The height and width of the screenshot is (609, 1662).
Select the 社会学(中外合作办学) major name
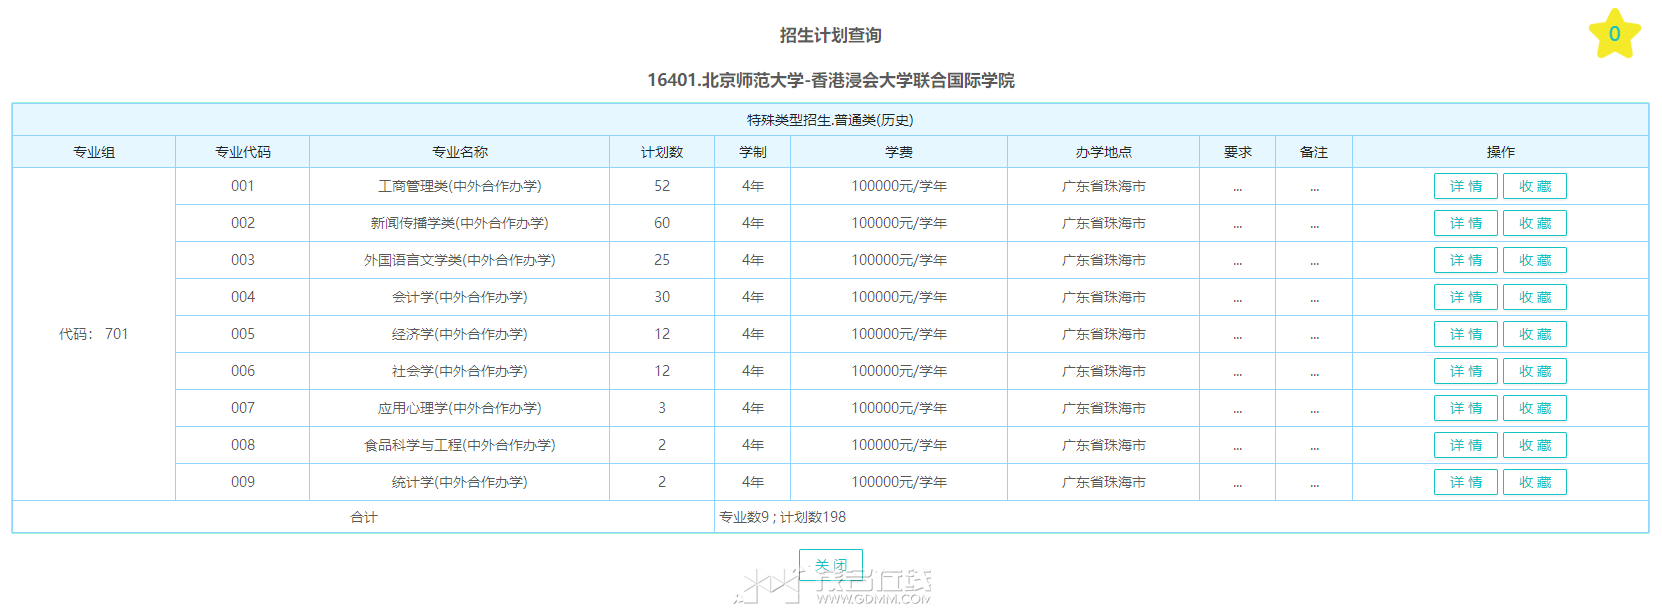[460, 371]
